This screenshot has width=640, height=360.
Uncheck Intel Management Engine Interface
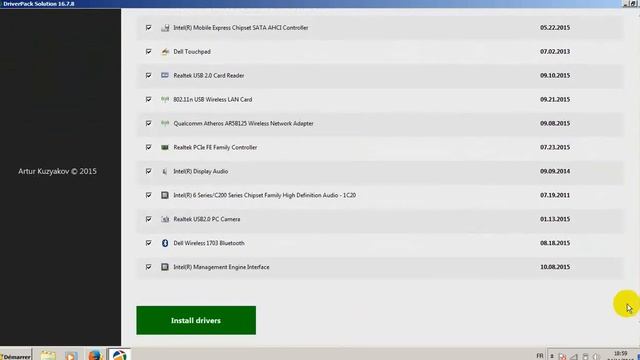[149, 267]
